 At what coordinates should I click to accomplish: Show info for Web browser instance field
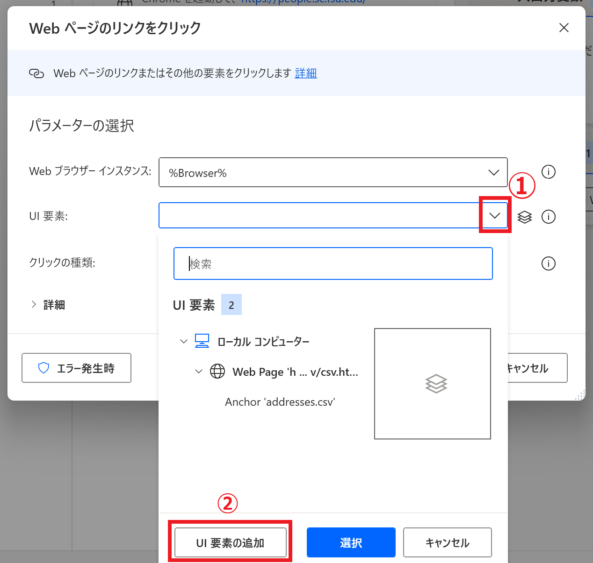pyautogui.click(x=548, y=172)
